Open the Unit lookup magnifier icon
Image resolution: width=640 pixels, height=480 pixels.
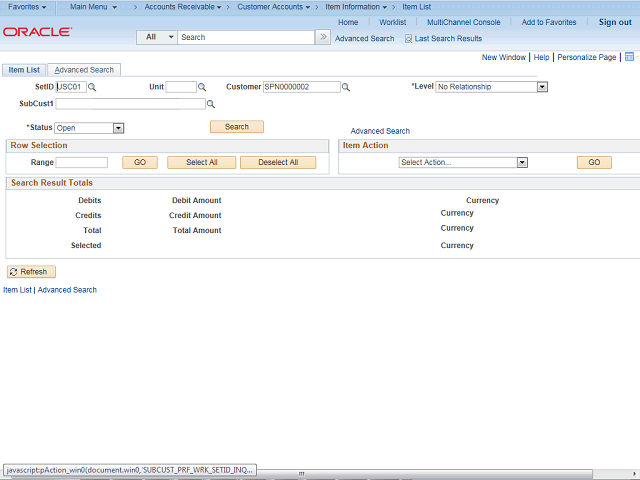pos(202,87)
